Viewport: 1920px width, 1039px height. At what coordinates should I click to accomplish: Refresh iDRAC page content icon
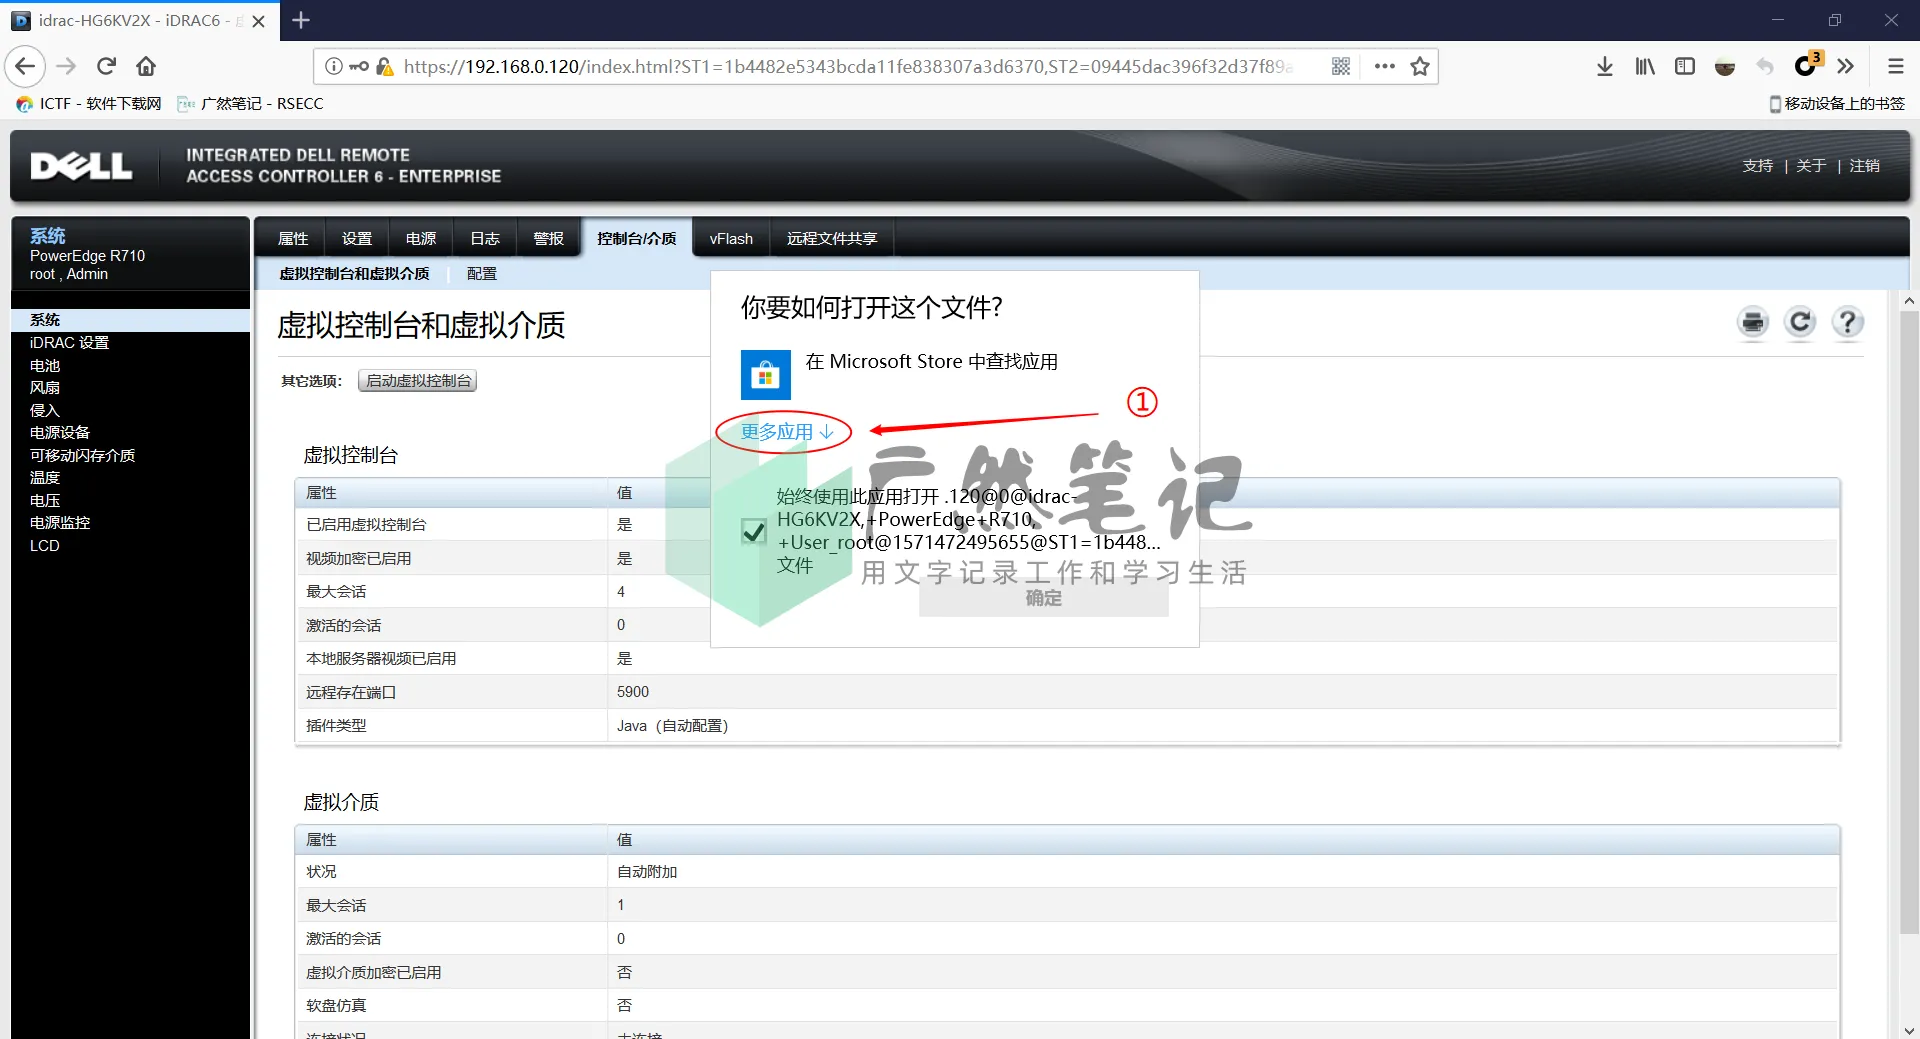pyautogui.click(x=1800, y=322)
